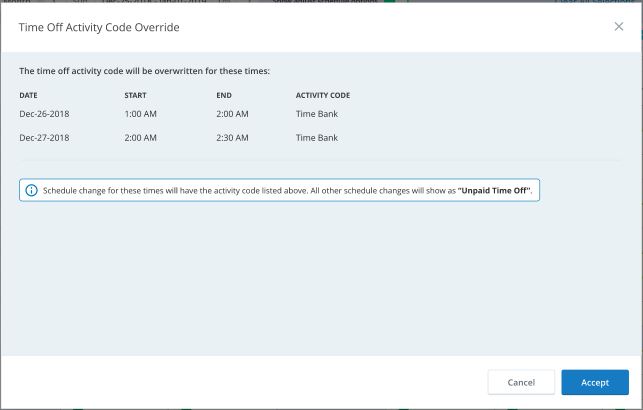643x410 pixels.
Task: Click the START column header
Action: (135, 95)
